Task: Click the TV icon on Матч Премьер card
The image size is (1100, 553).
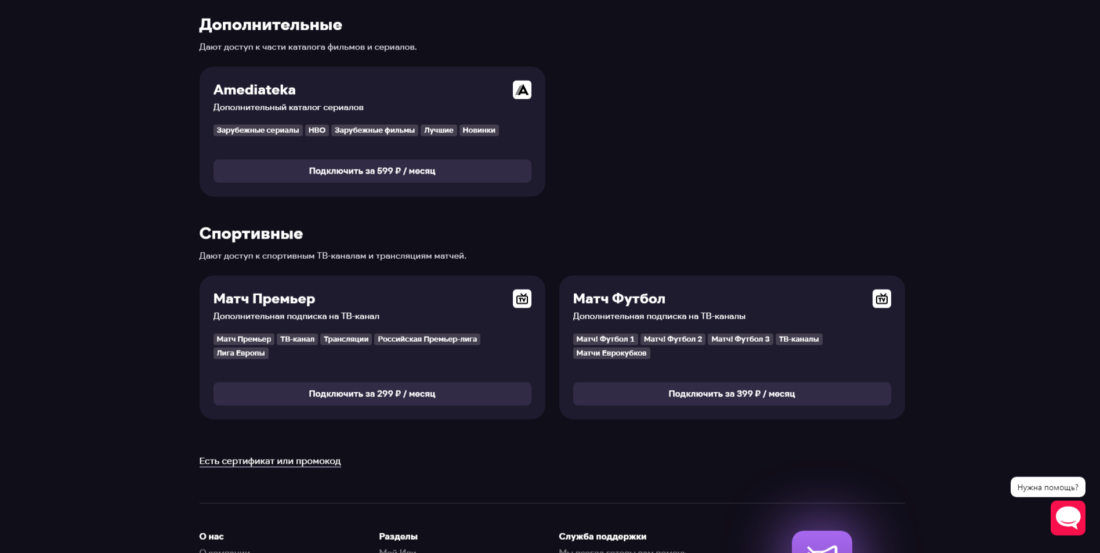Action: [522, 298]
